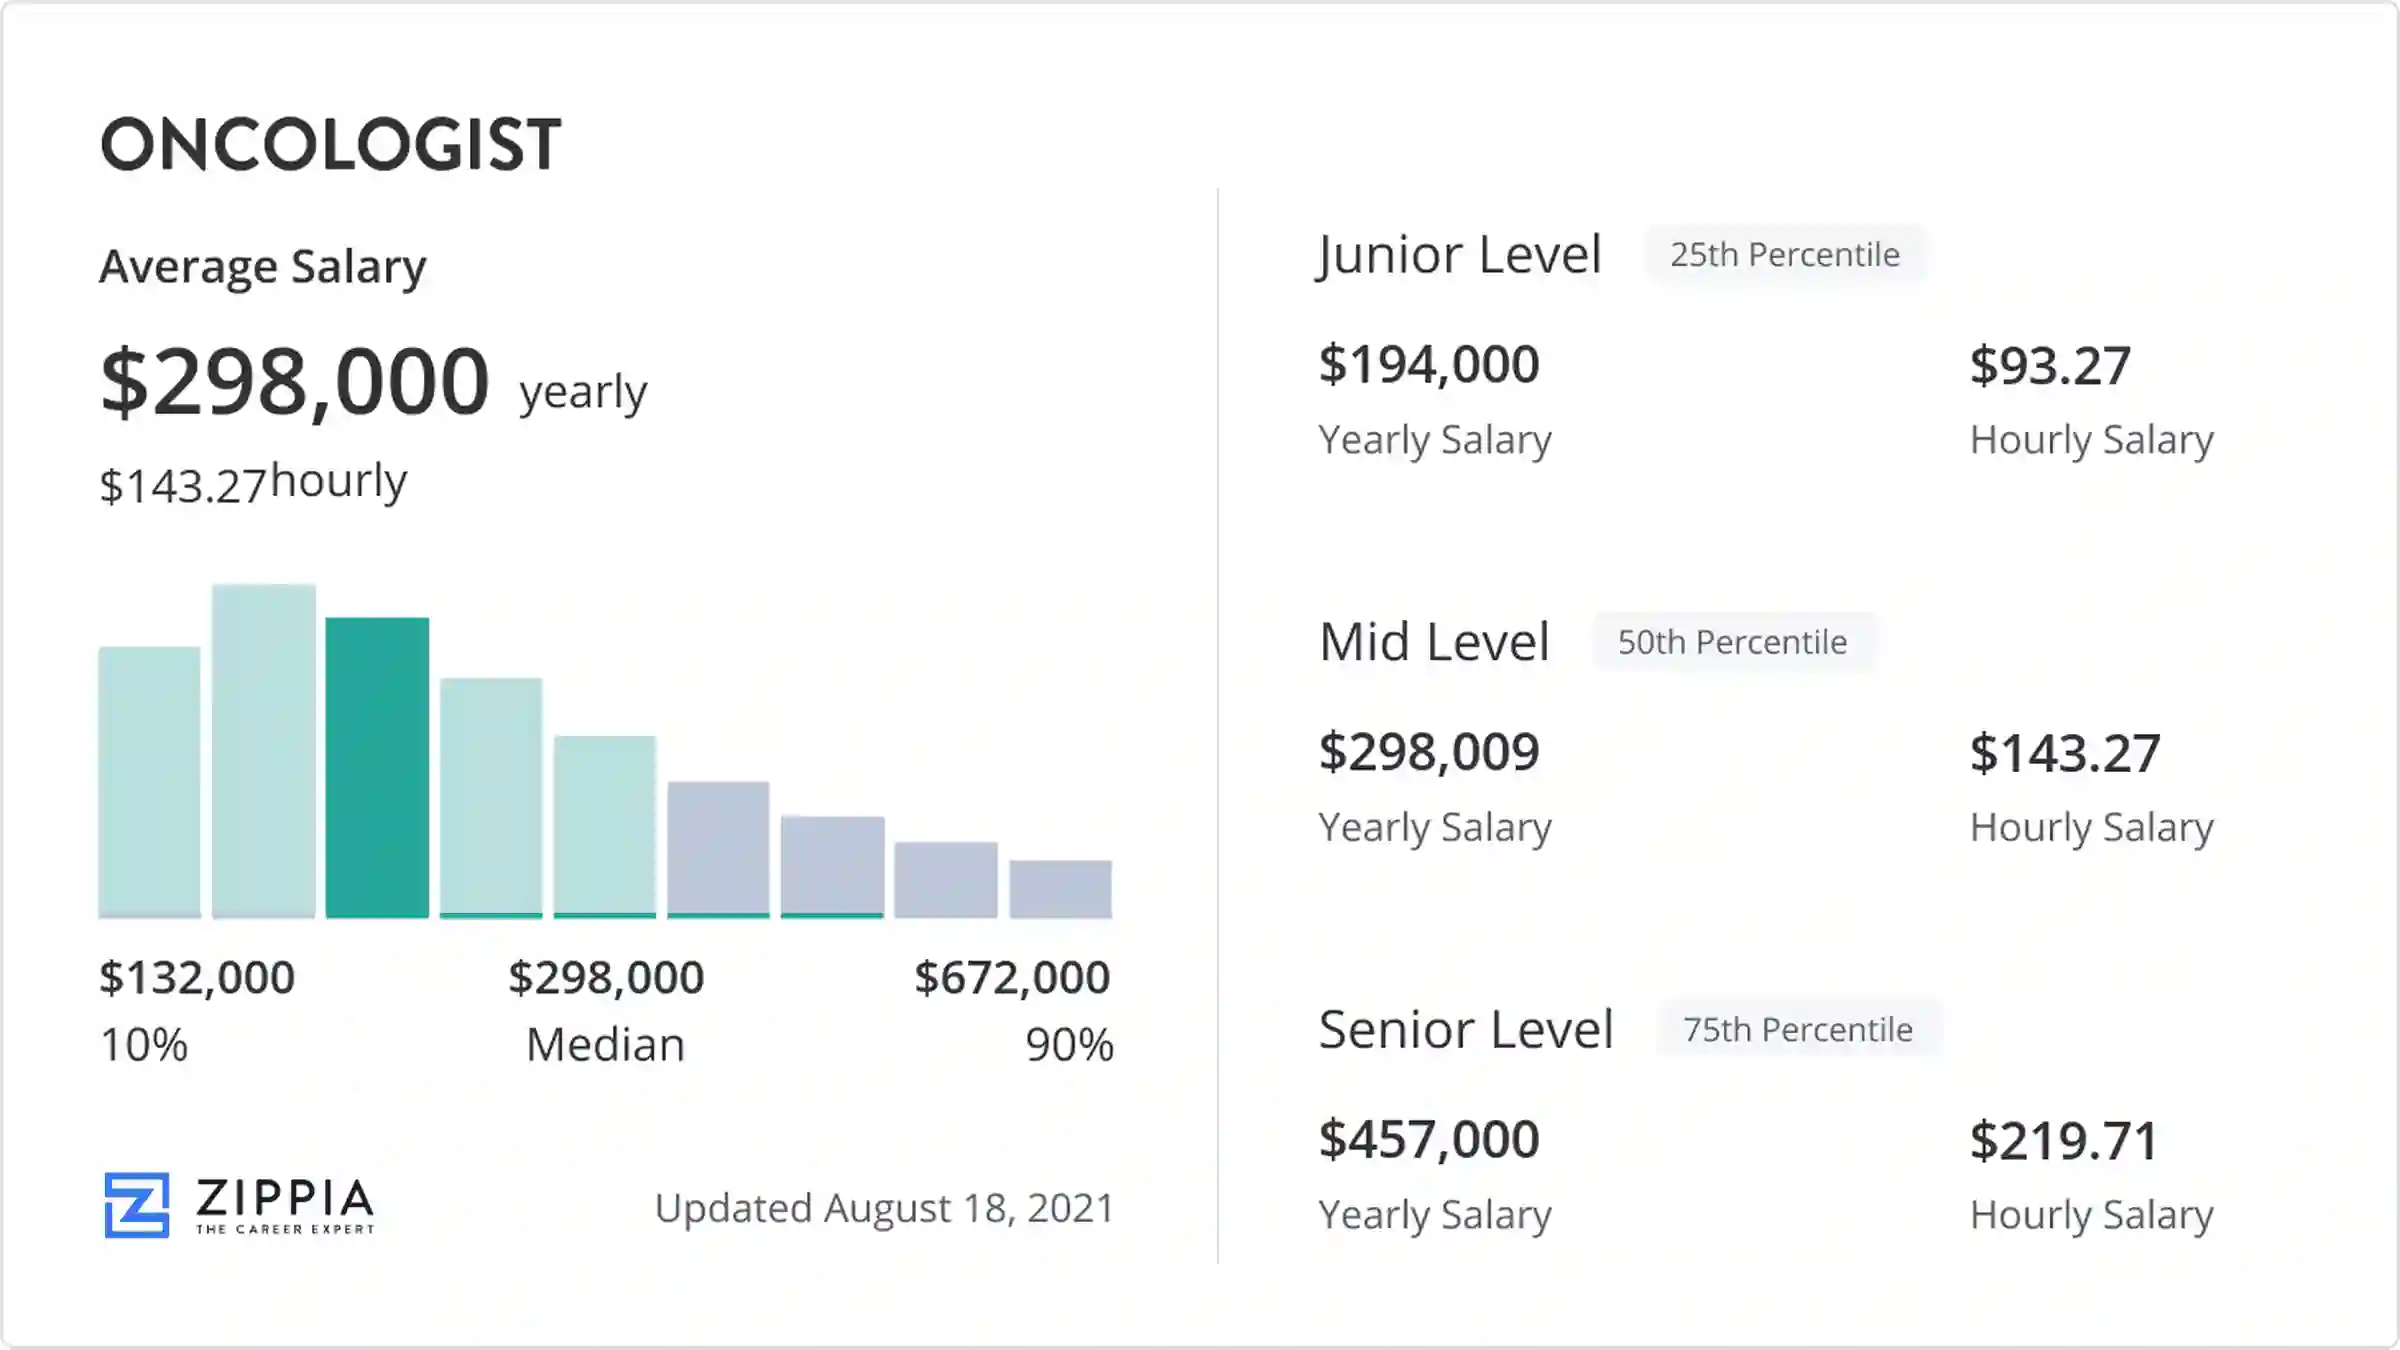This screenshot has height=1350, width=2400.
Task: Click the $132,000 10% label
Action: (197, 977)
